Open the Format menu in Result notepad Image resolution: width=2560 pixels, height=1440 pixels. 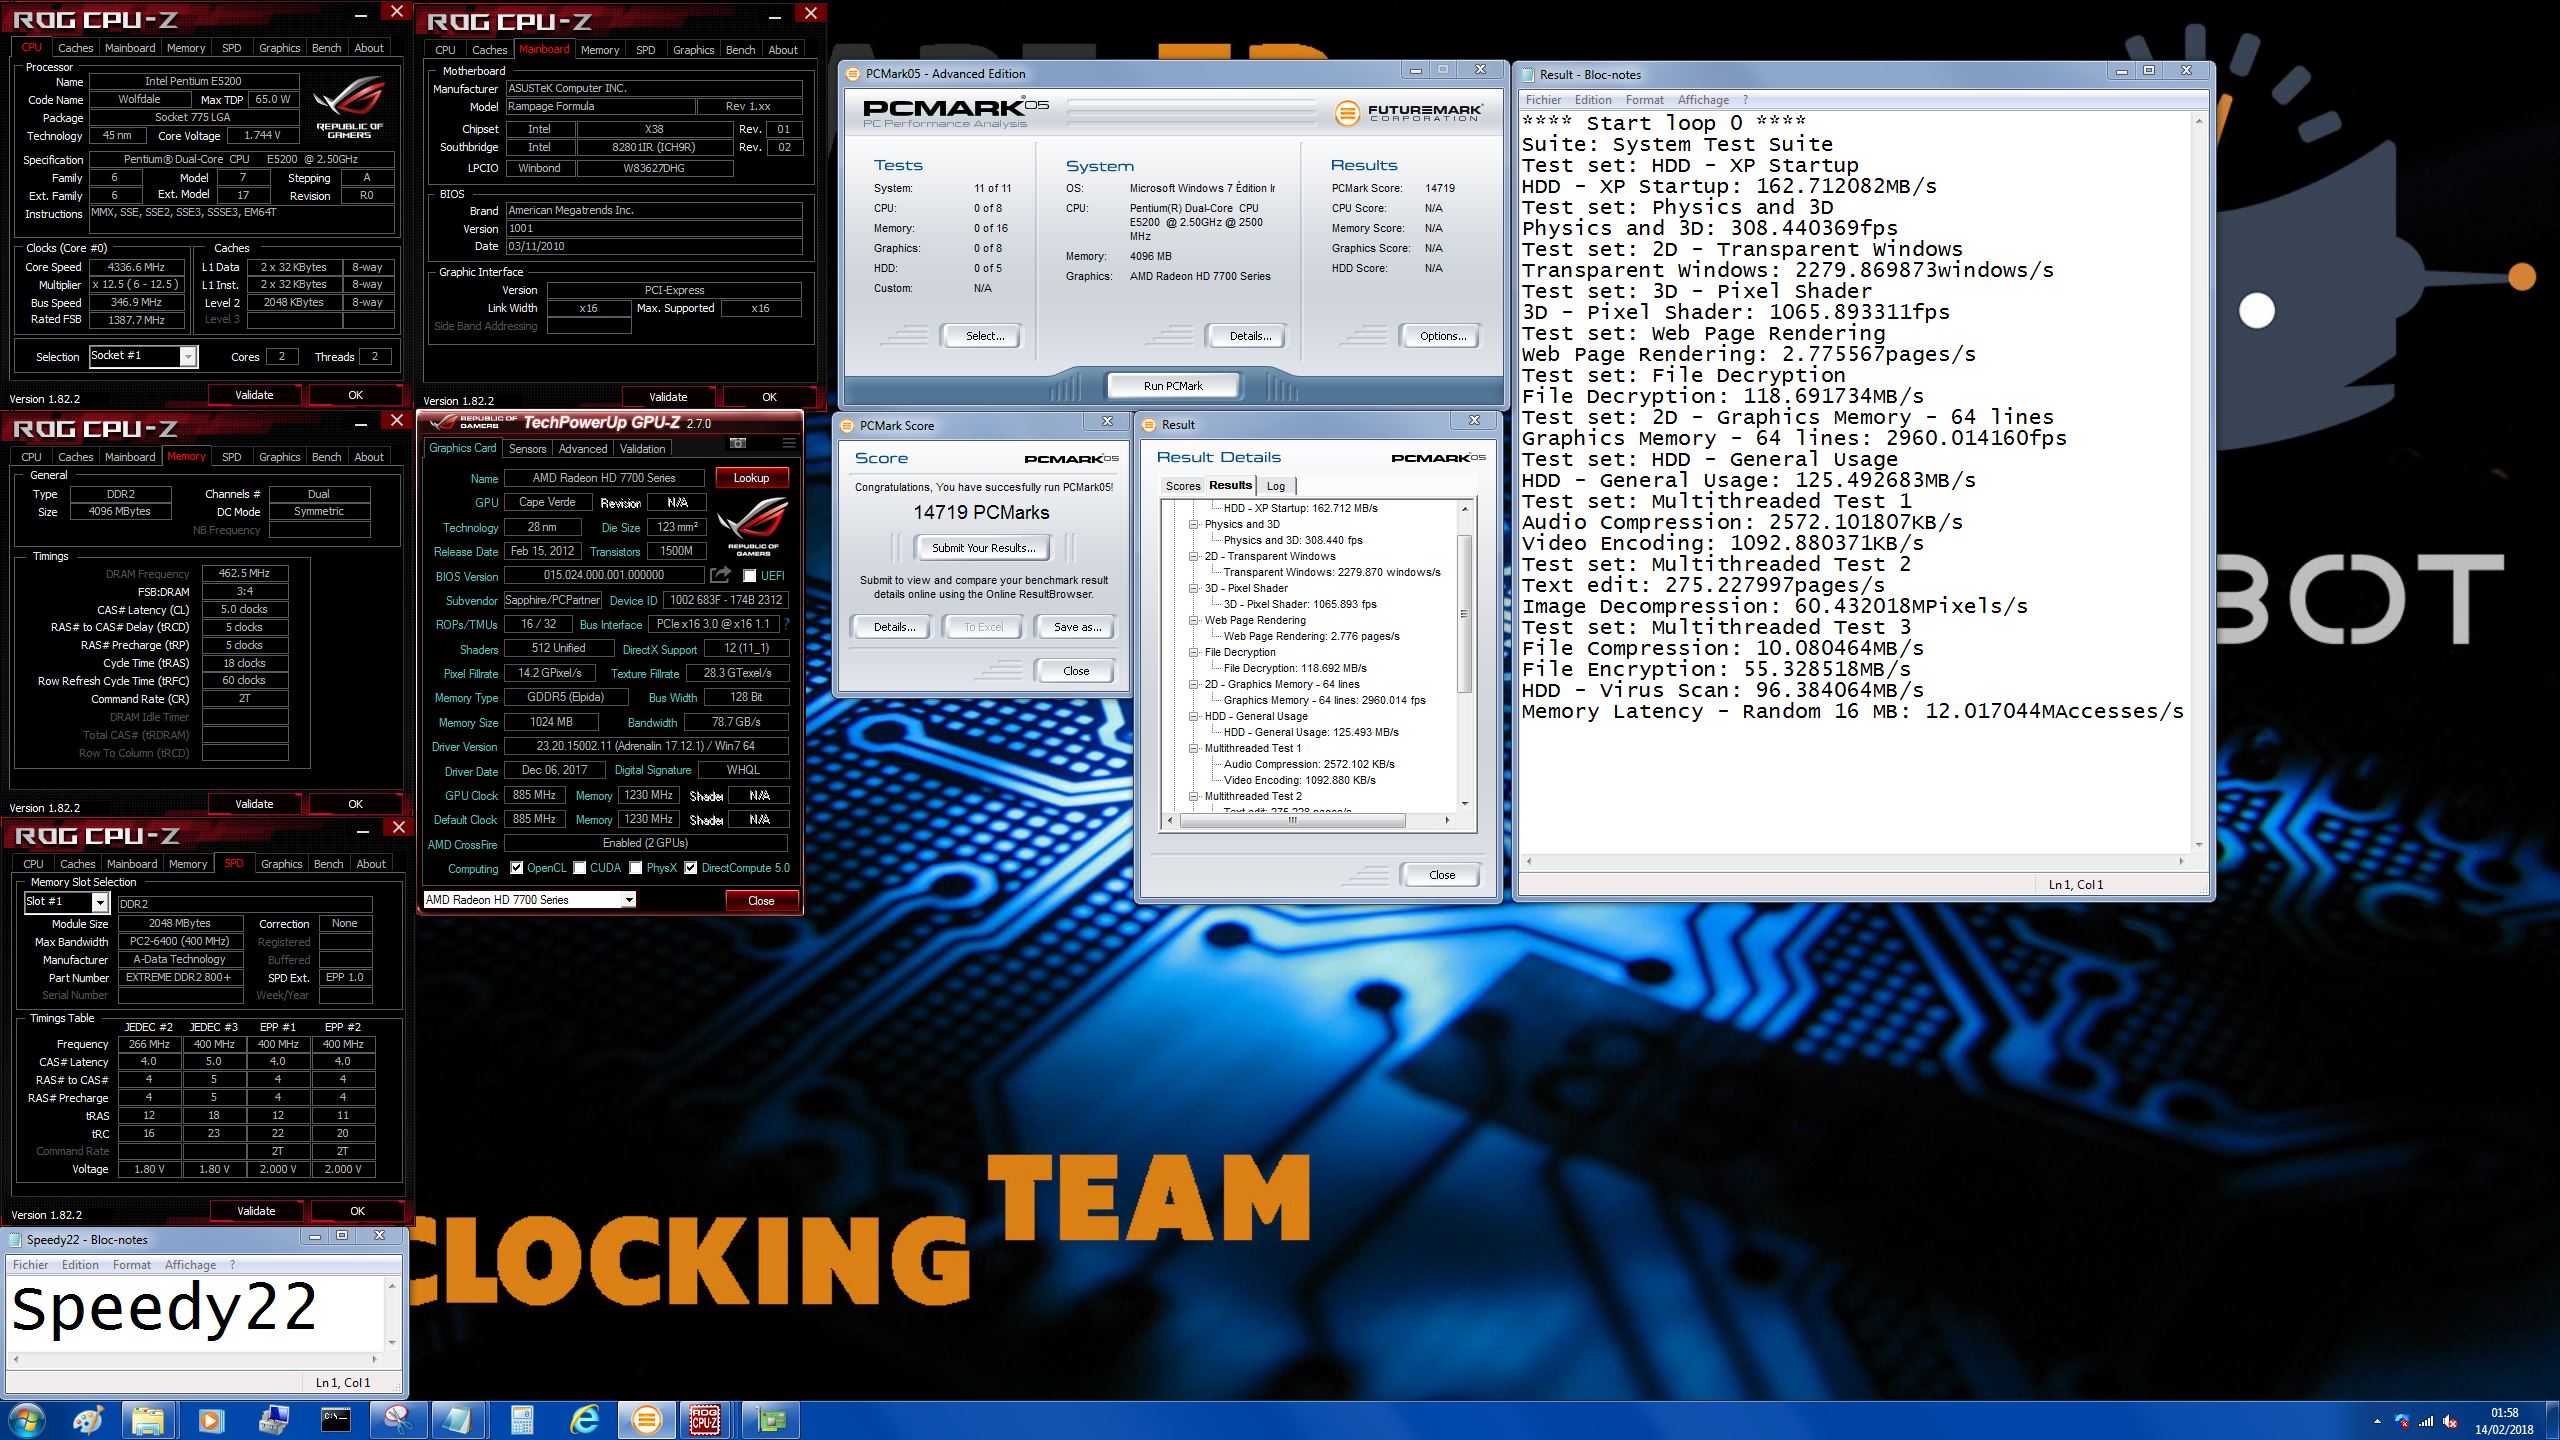pos(1644,100)
